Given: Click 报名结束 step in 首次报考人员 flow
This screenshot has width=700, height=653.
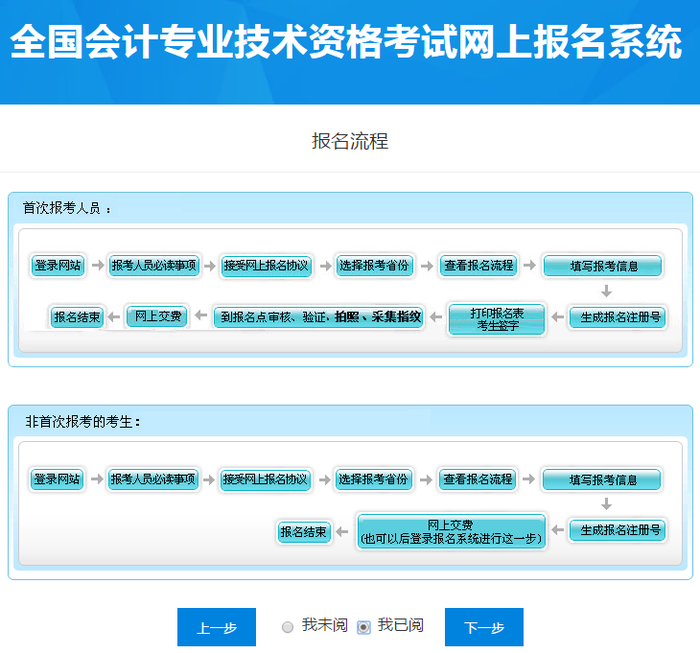Looking at the screenshot, I should [x=77, y=318].
